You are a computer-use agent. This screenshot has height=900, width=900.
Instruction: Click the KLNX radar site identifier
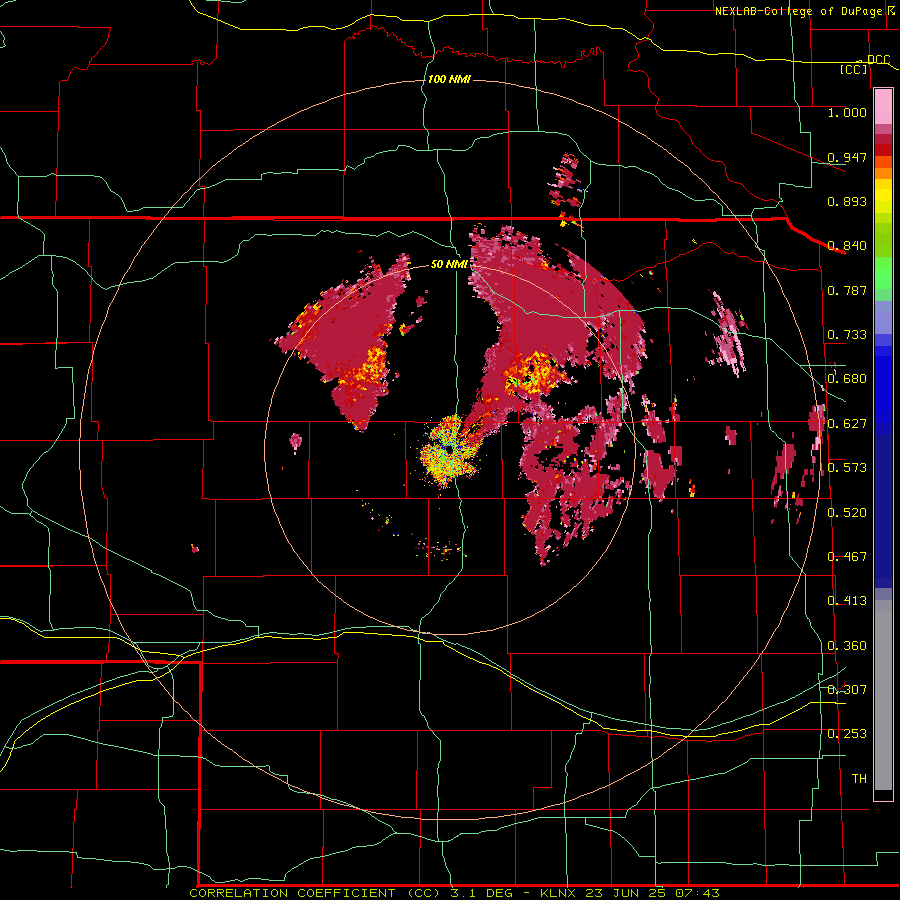tap(560, 893)
